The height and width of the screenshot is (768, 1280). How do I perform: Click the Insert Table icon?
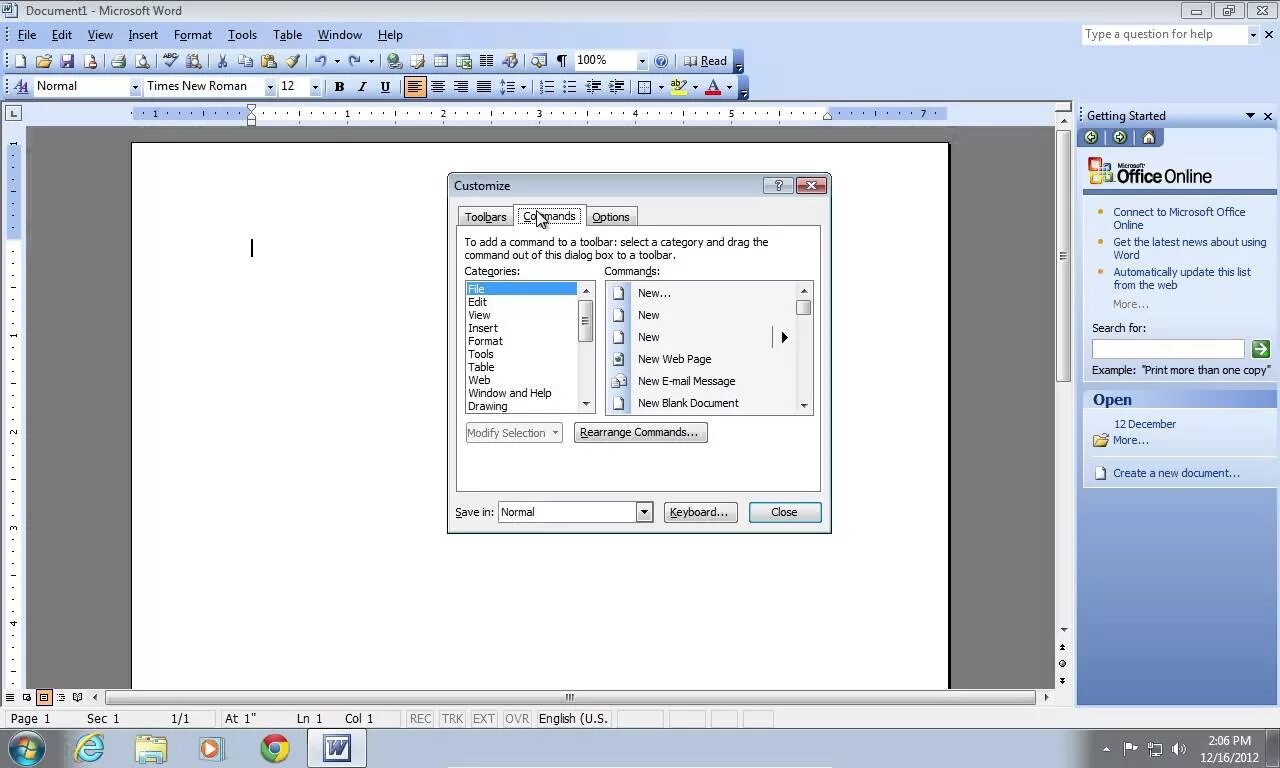pyautogui.click(x=440, y=61)
